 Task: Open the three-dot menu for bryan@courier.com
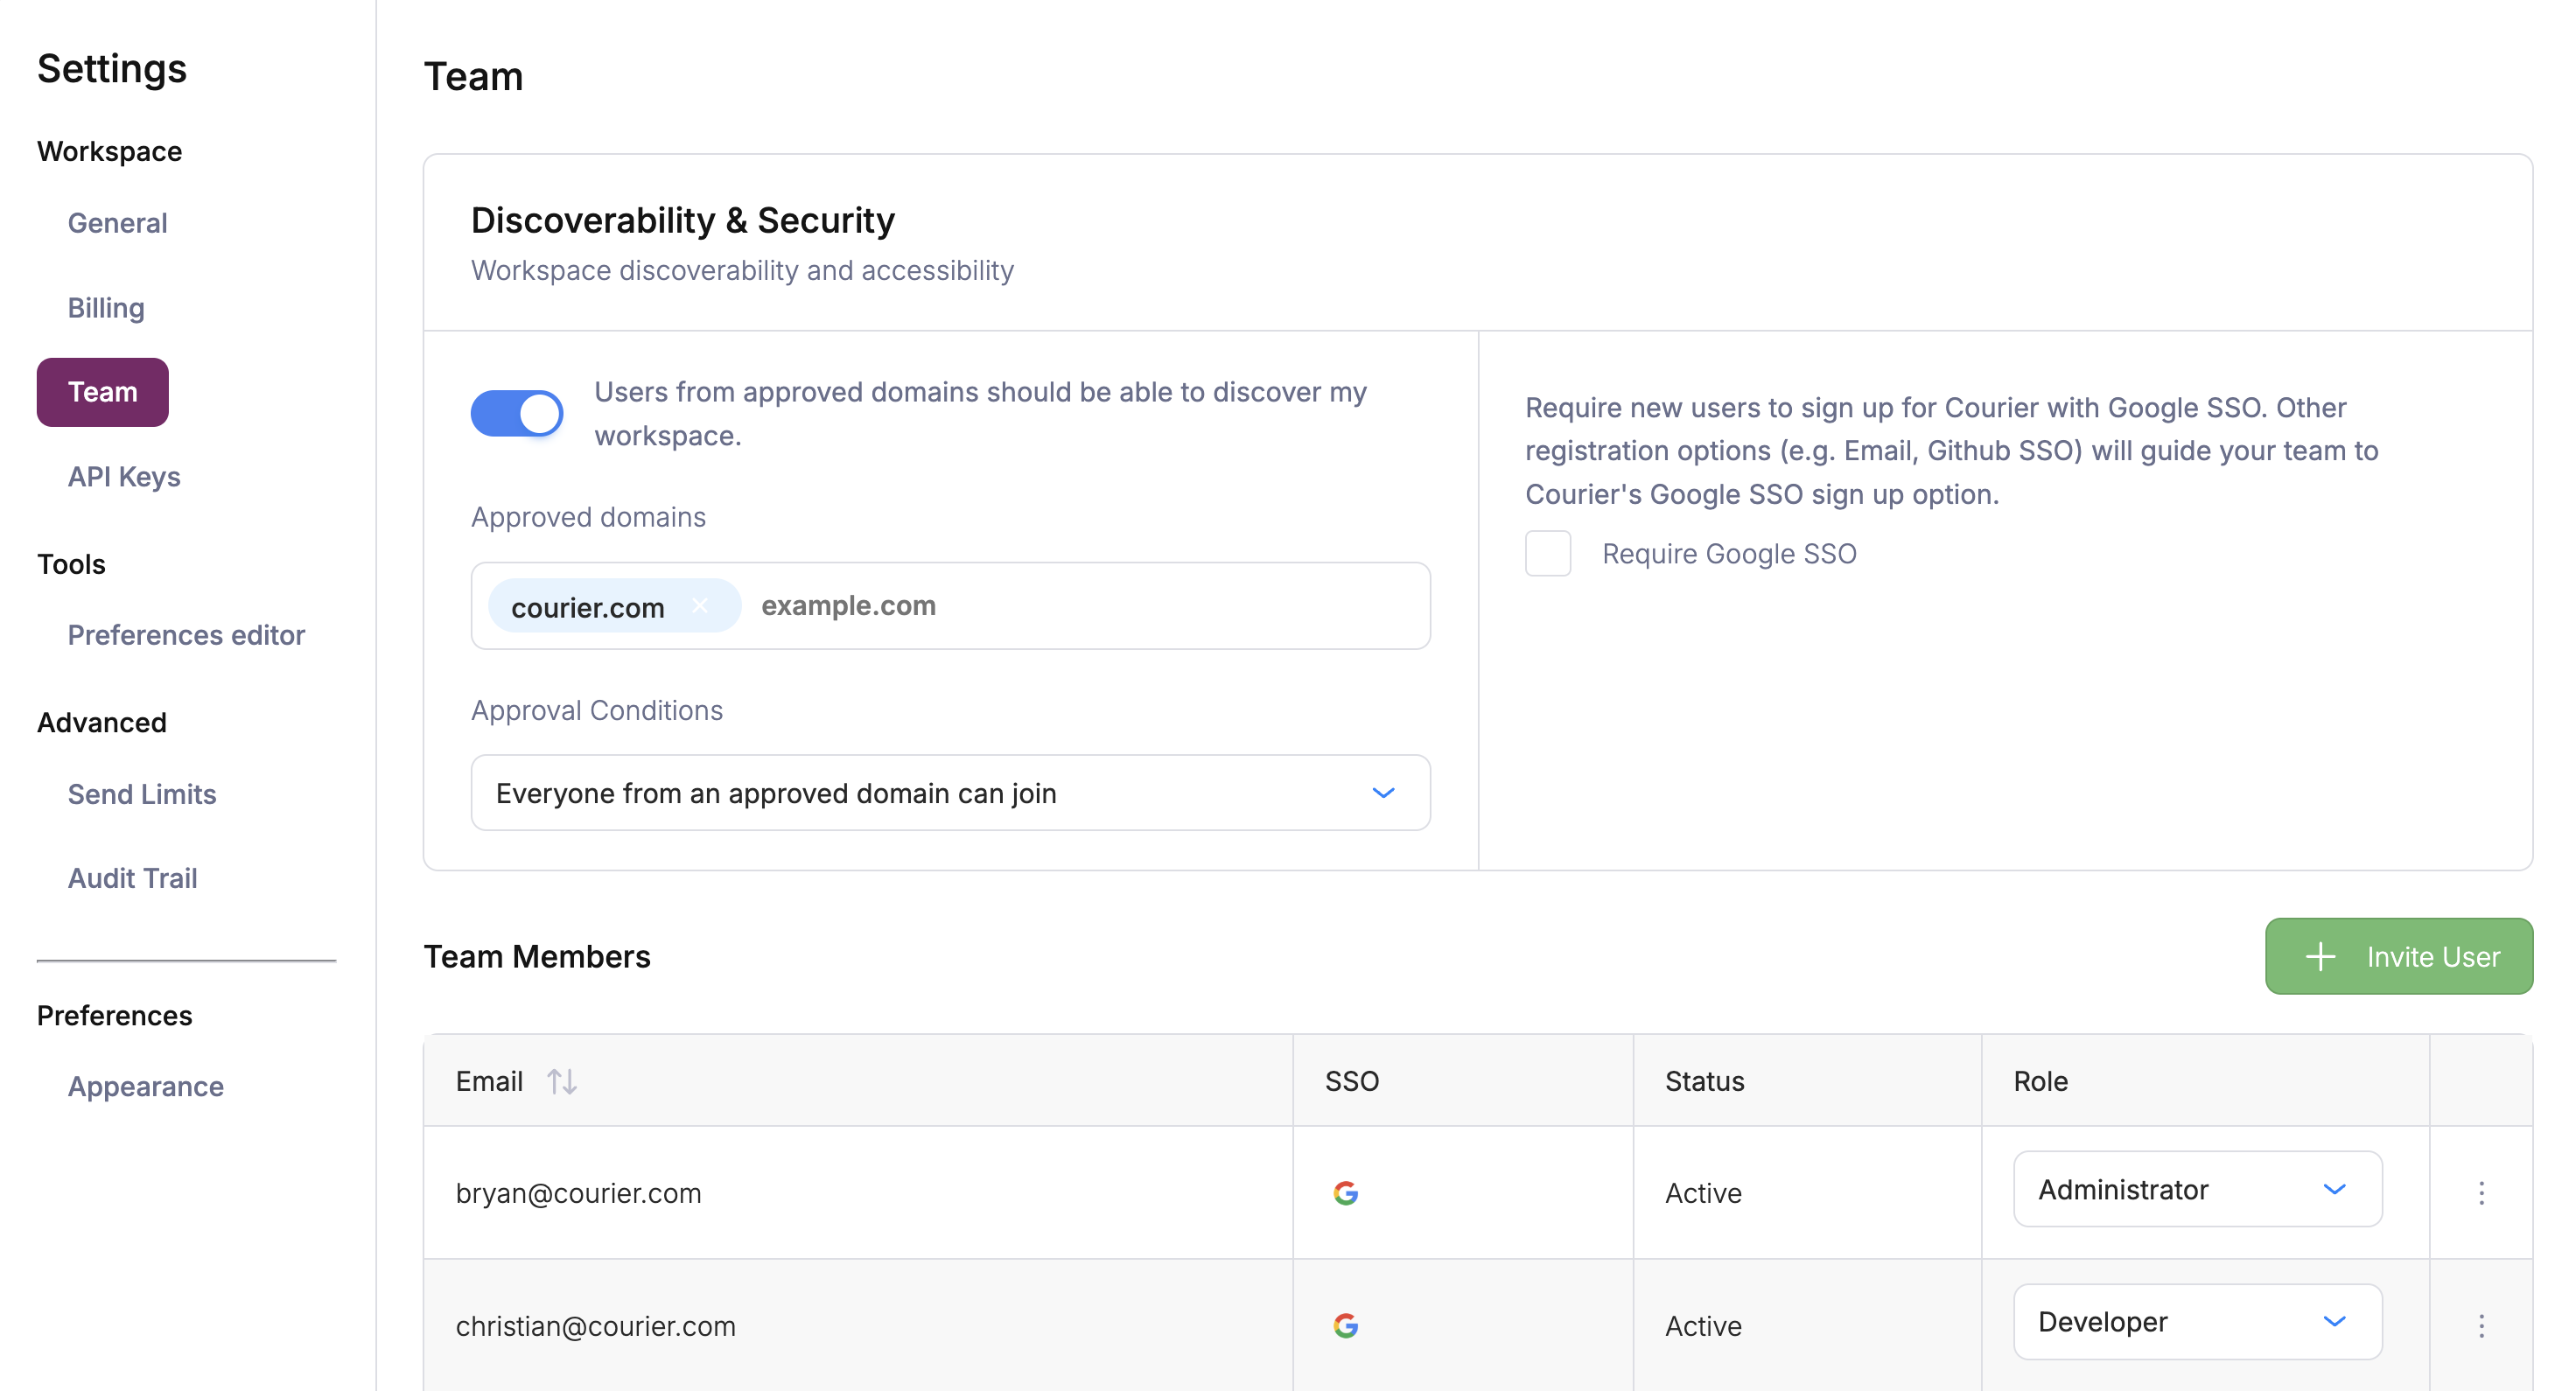coord(2482,1192)
